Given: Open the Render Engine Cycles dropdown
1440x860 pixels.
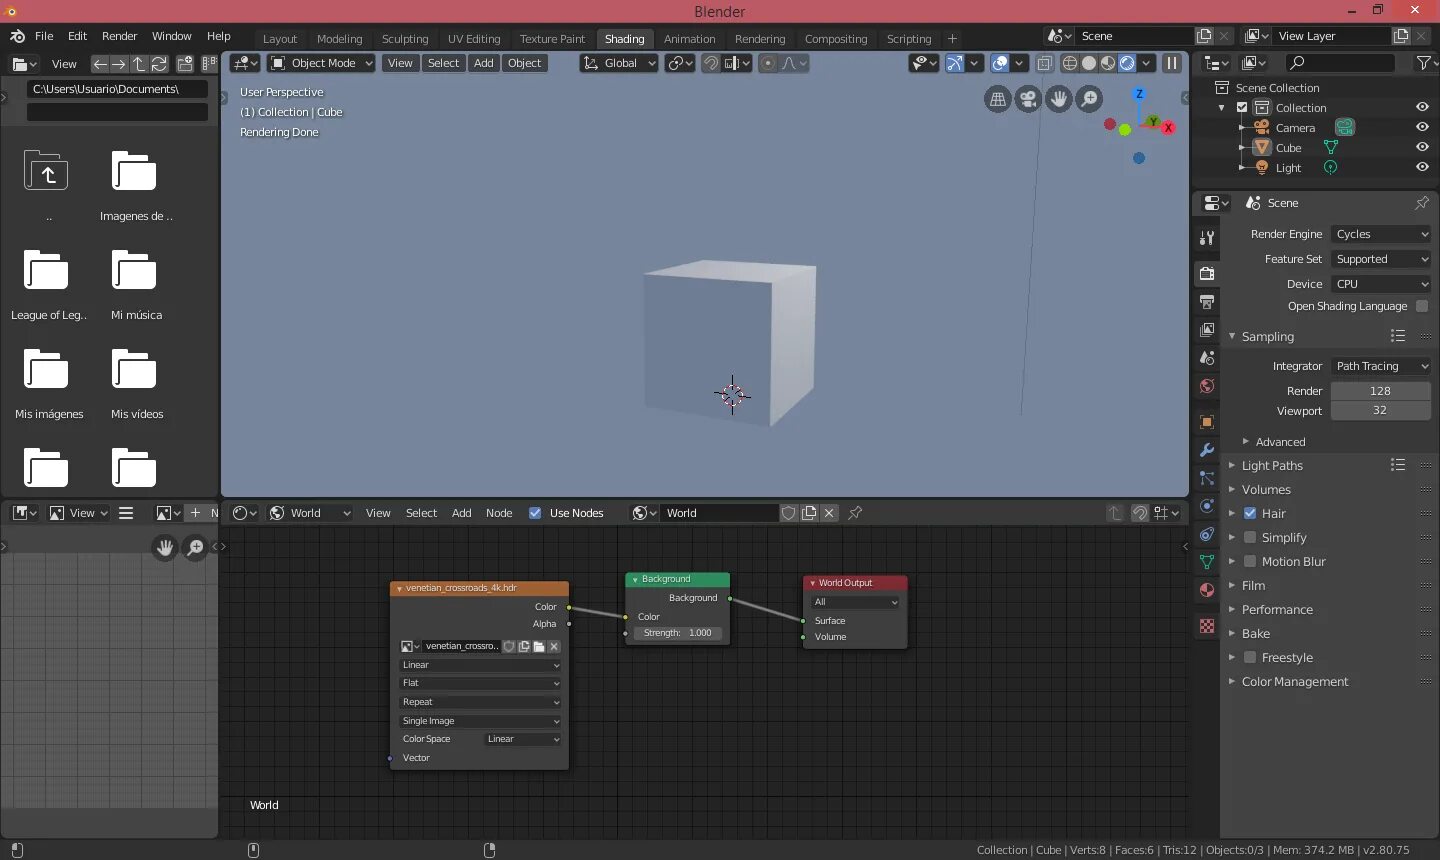Looking at the screenshot, I should 1381,234.
